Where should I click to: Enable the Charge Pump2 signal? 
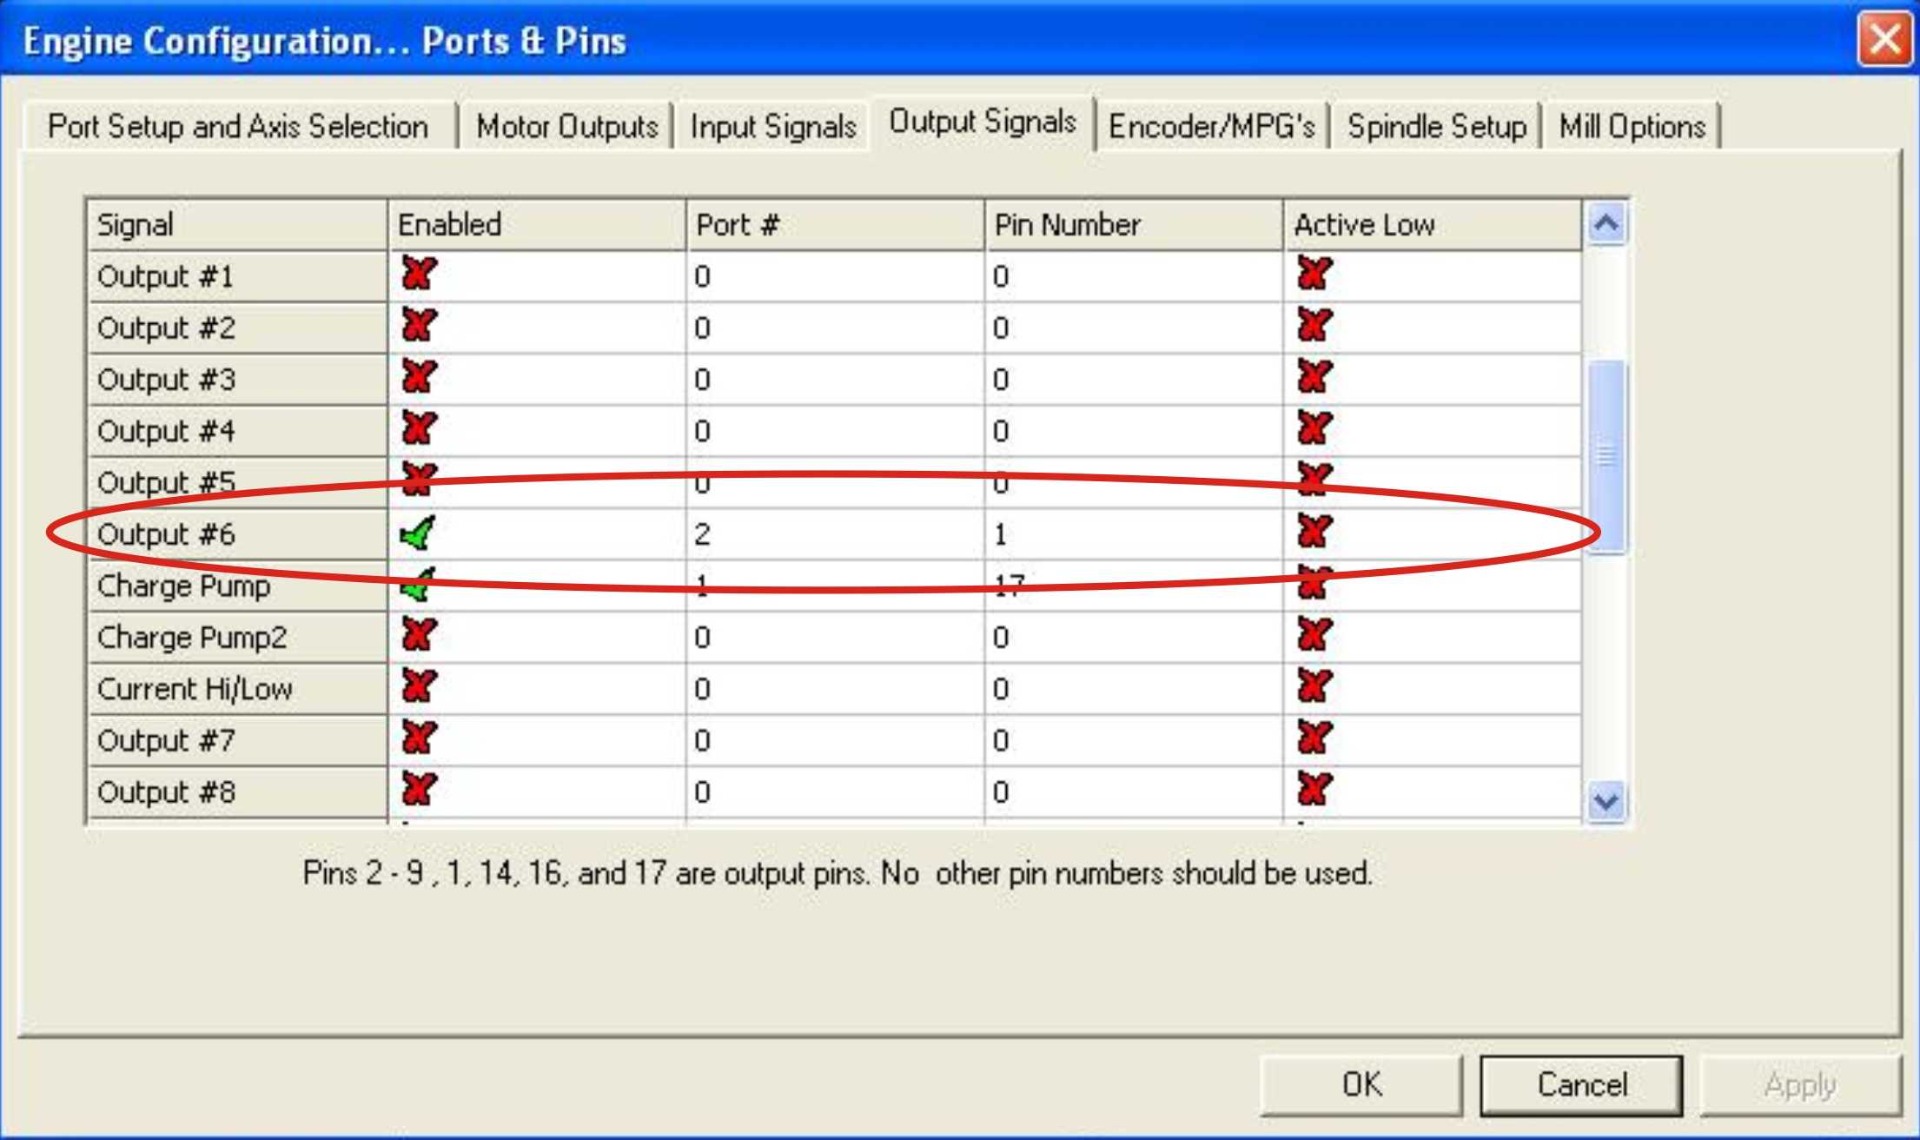click(417, 637)
